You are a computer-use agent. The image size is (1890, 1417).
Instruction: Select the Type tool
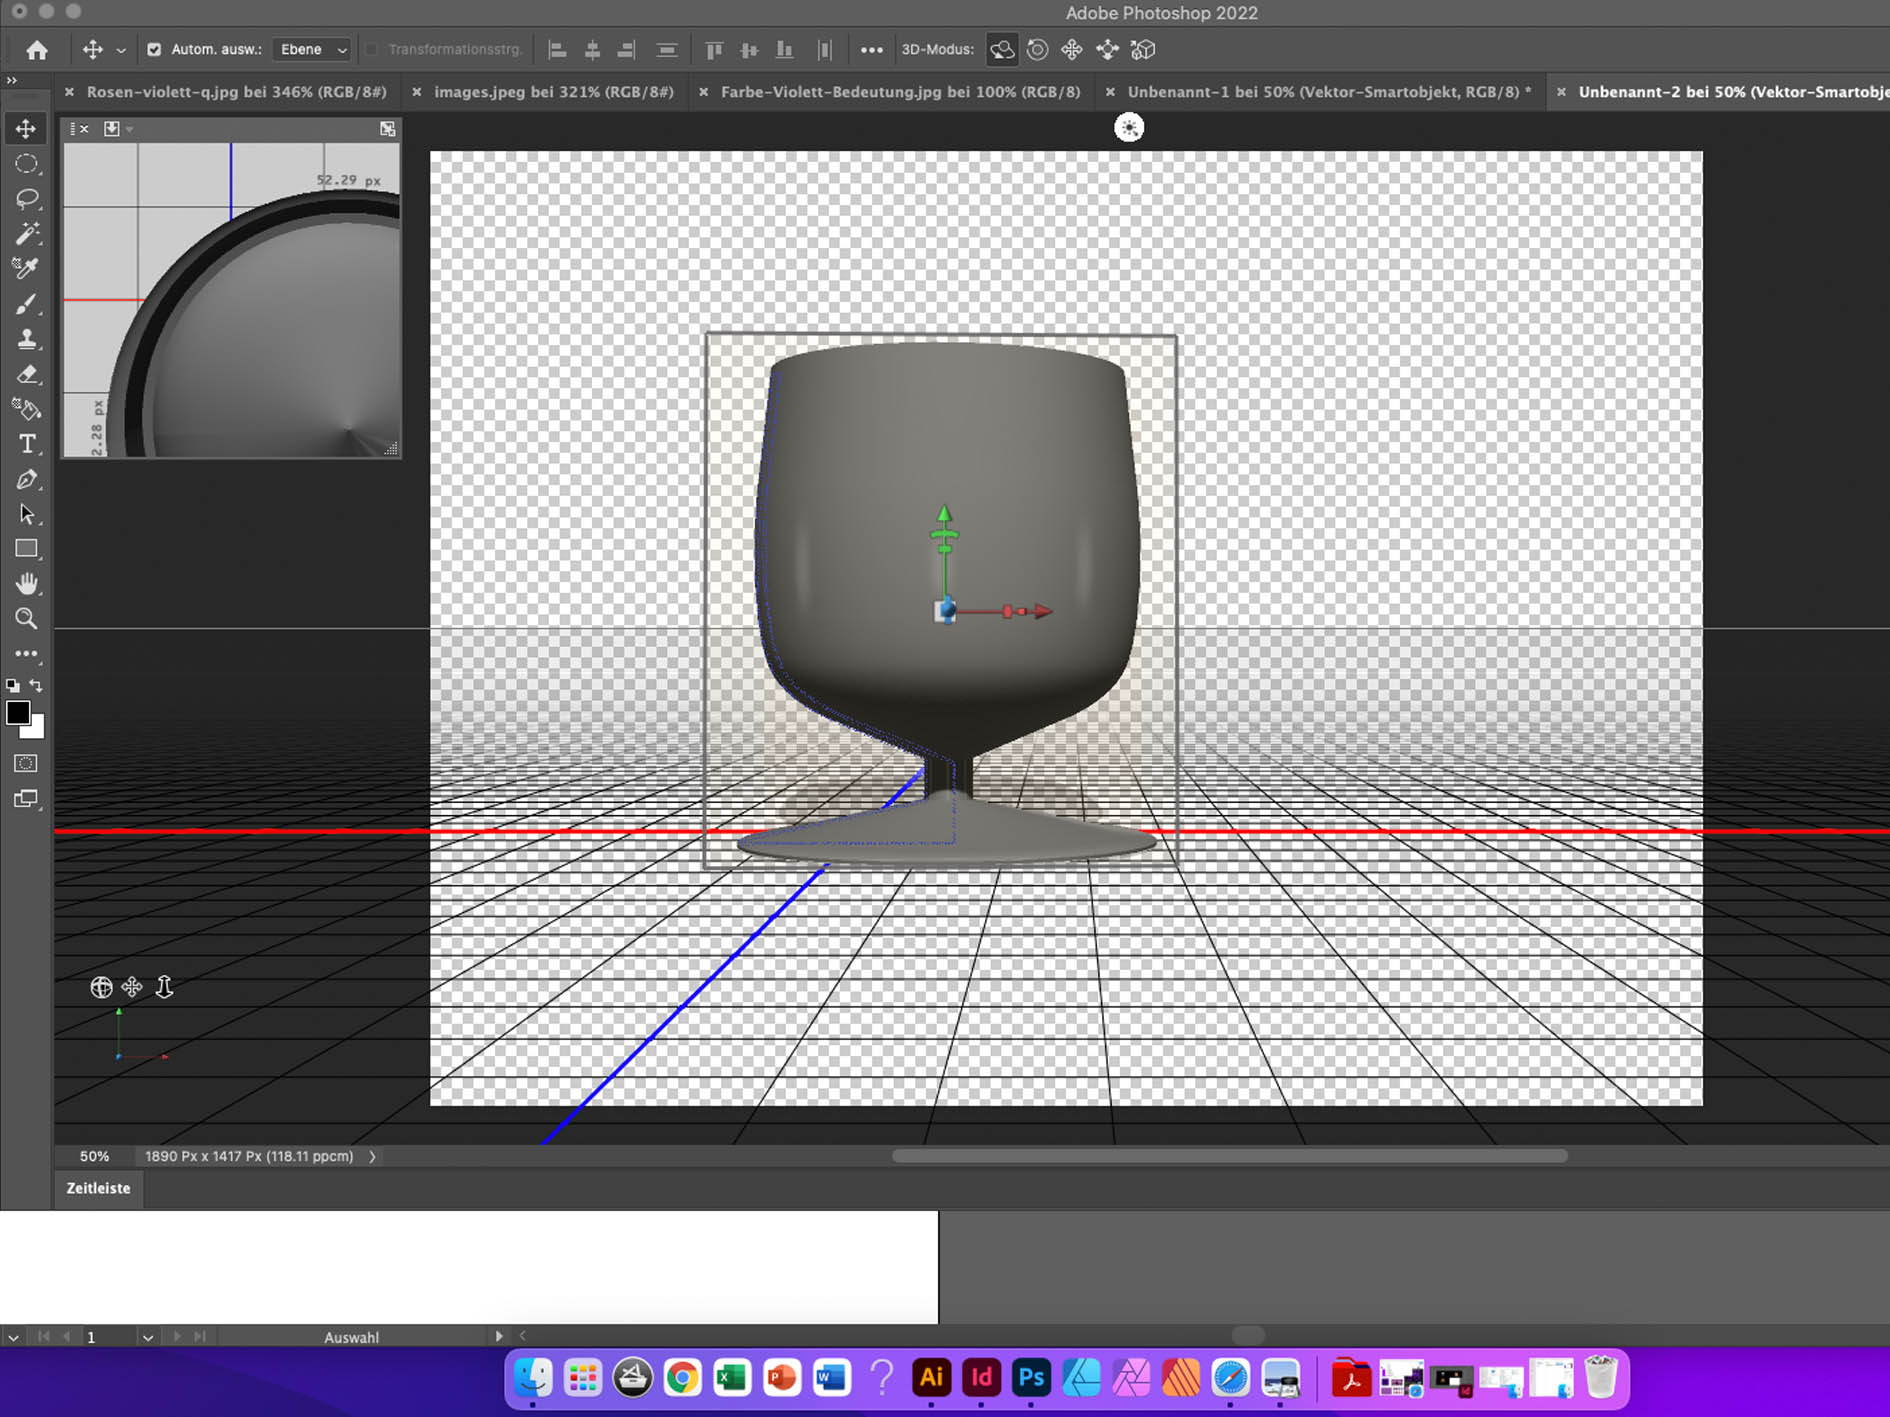(x=27, y=444)
